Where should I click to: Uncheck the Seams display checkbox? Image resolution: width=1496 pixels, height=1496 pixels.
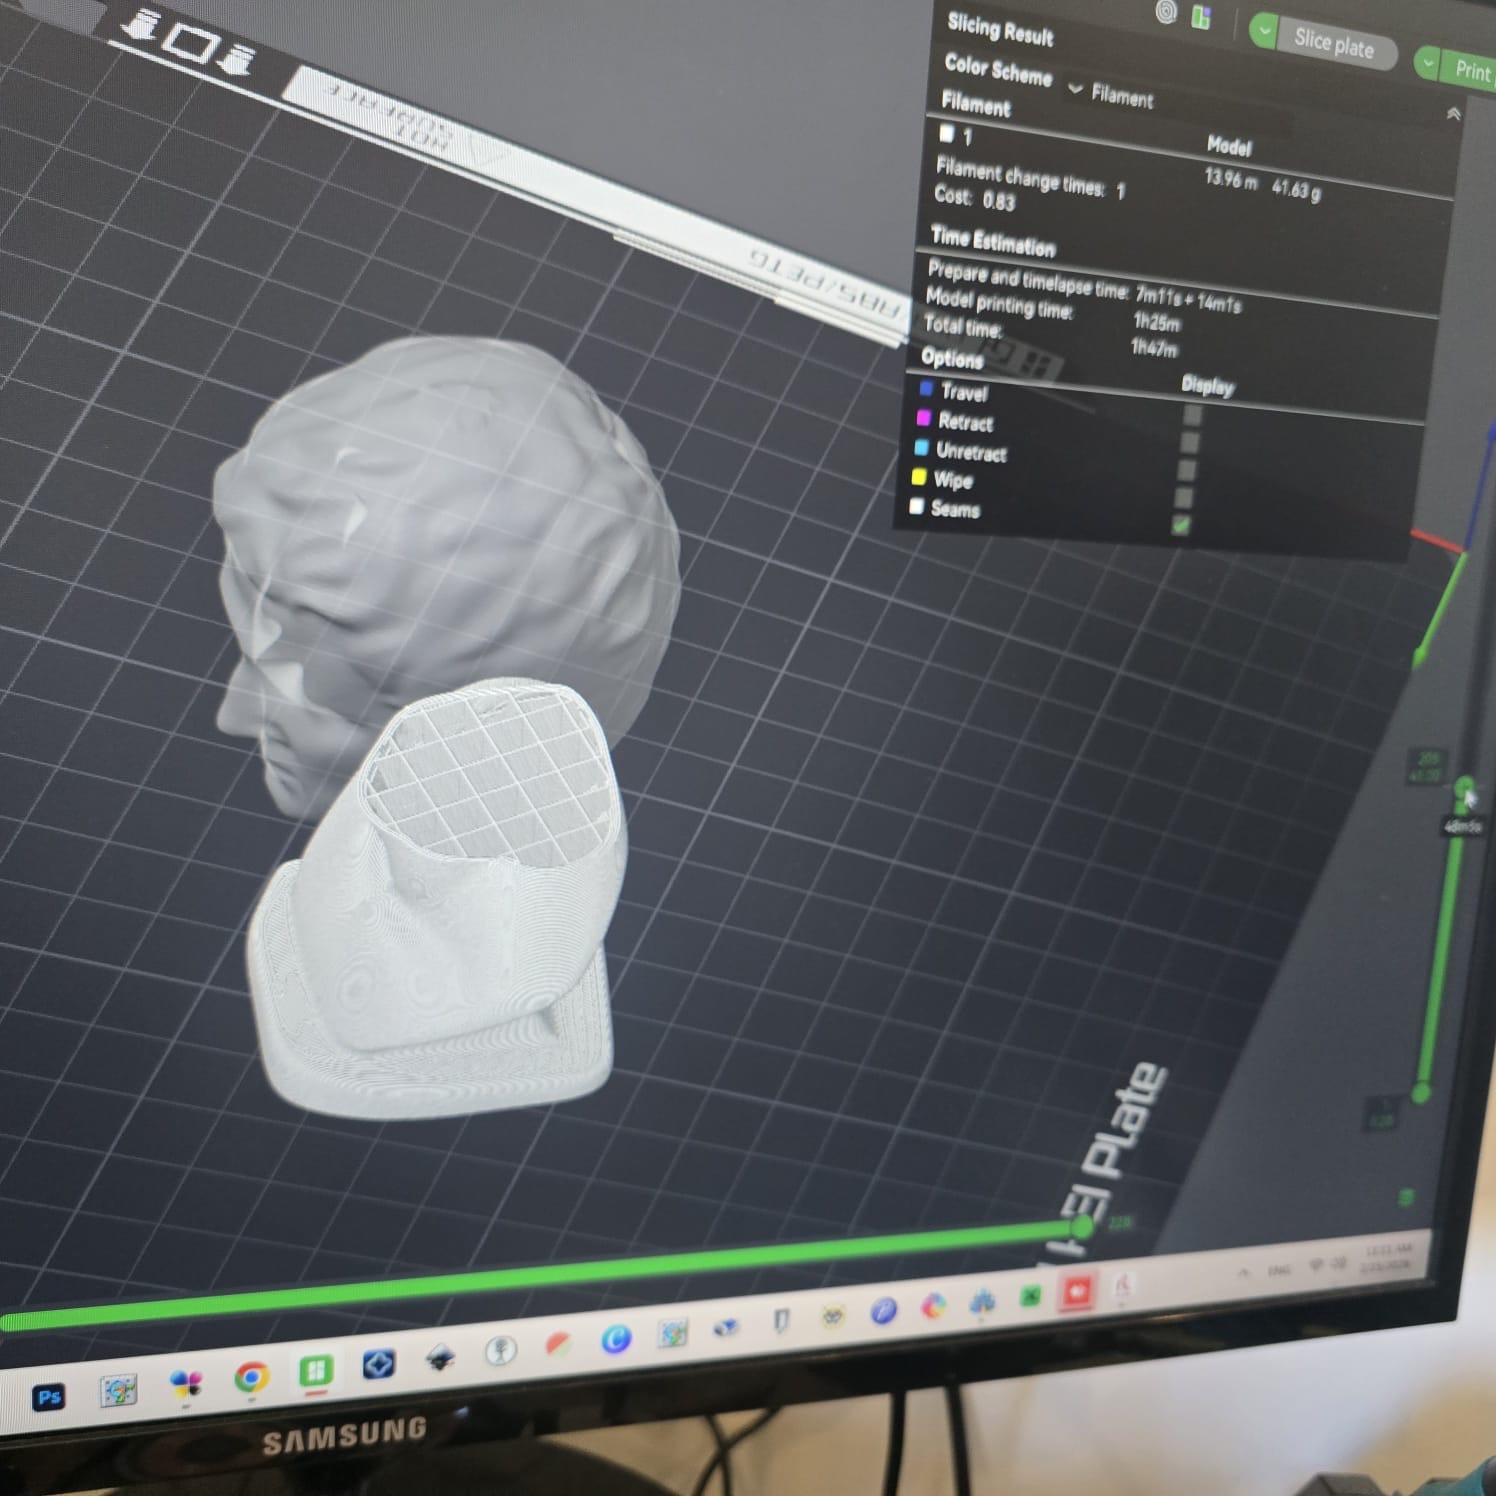tap(1181, 525)
